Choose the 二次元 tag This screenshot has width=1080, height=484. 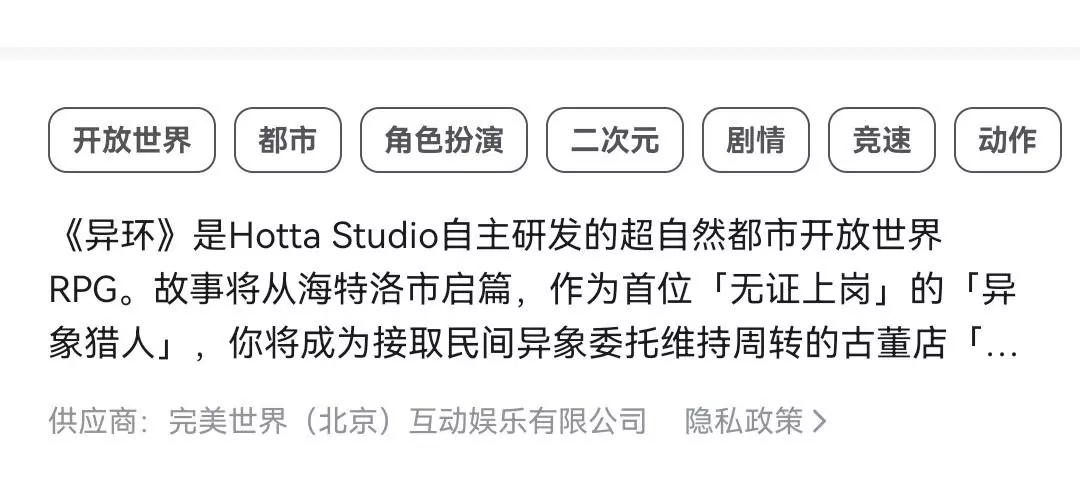(x=614, y=140)
